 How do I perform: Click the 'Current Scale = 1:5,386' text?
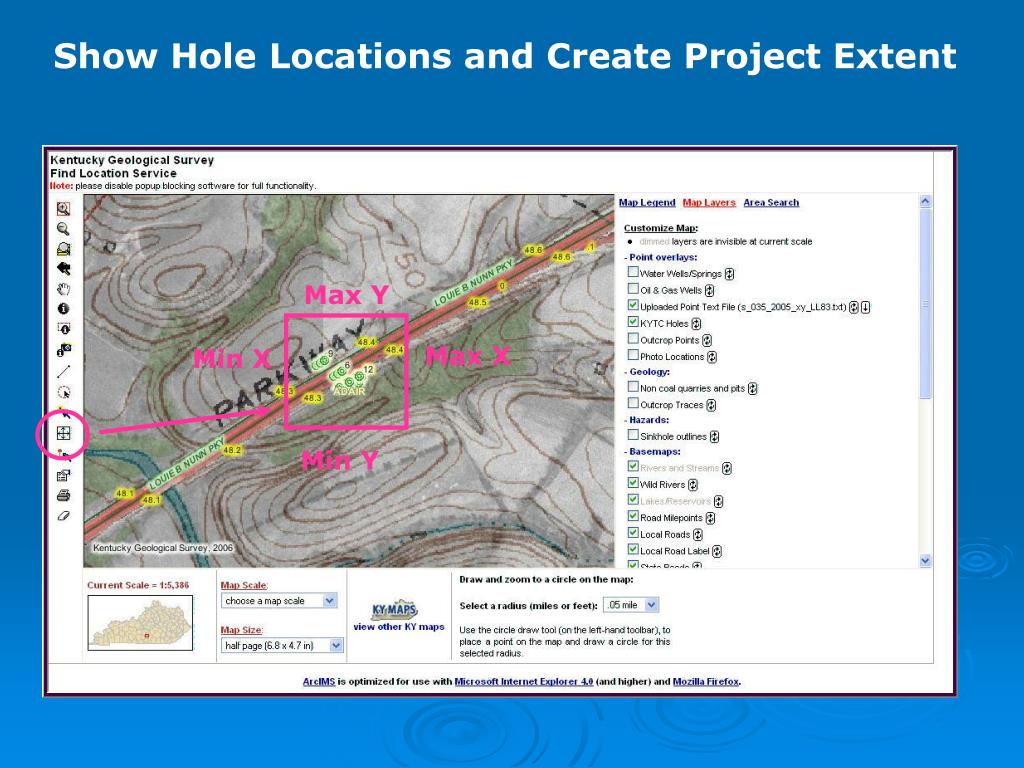pyautogui.click(x=138, y=585)
